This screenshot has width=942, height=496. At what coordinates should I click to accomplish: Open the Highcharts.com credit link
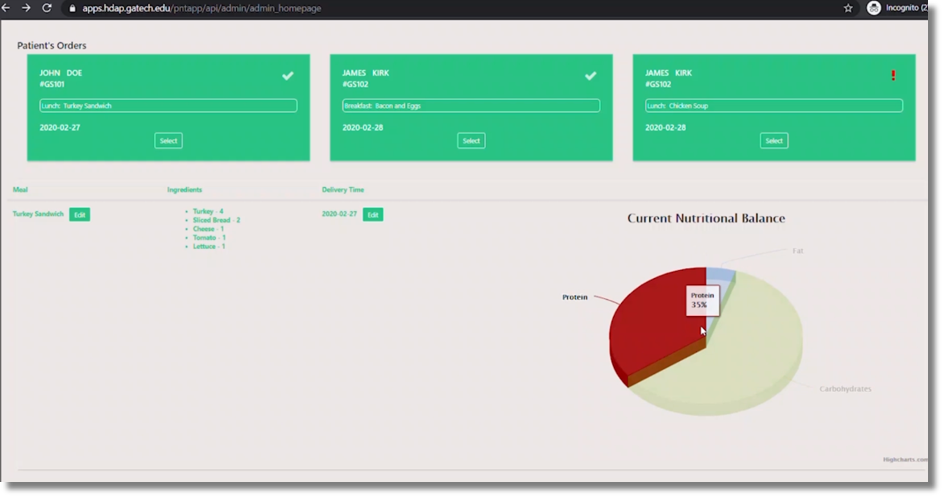[x=904, y=460]
